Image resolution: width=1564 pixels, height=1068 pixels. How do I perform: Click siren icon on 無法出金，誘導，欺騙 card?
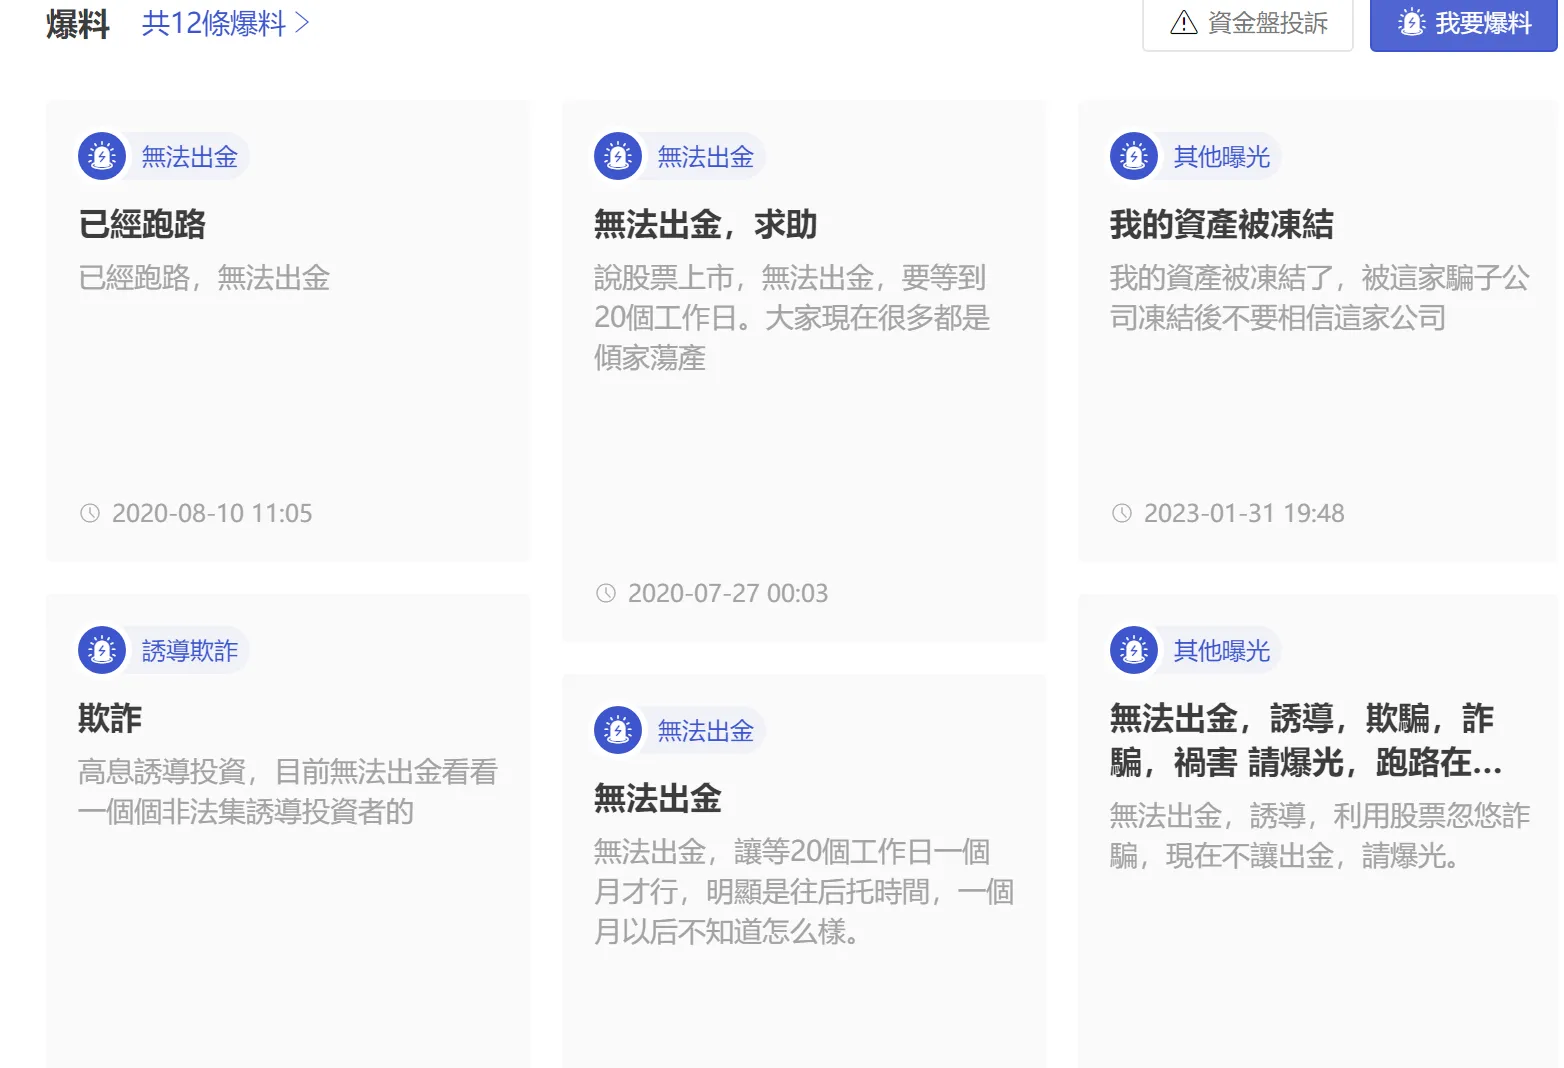pyautogui.click(x=1134, y=651)
